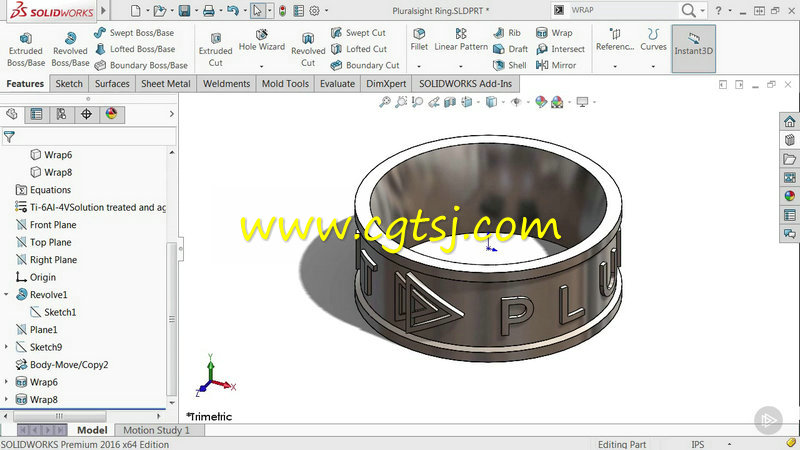Screen dimensions: 800x450
Task: Switch to the Weldments tab
Action: click(x=227, y=84)
